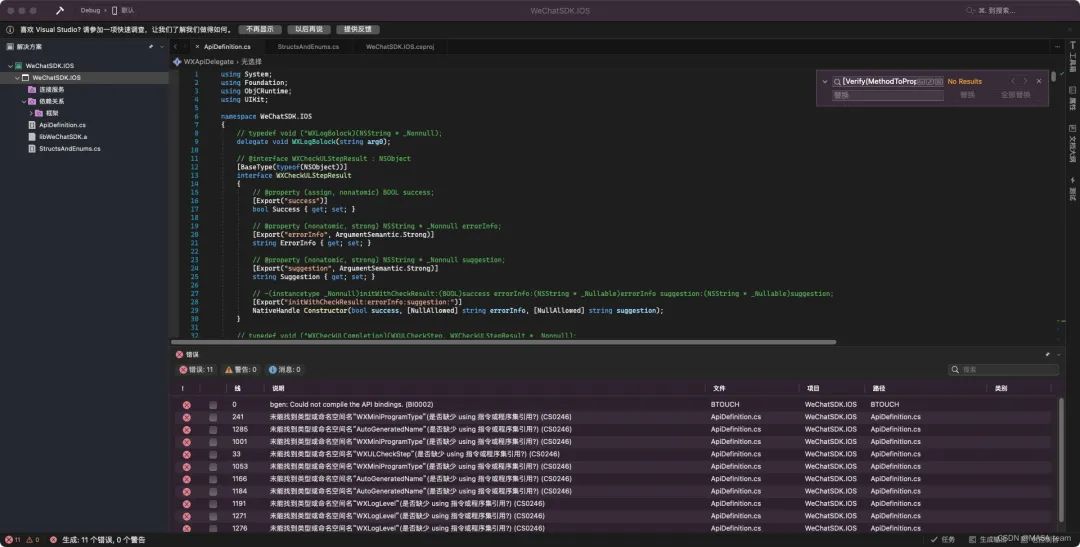The width and height of the screenshot is (1080, 547).
Task: Click the 不再显示 button in survey bar
Action: tap(260, 30)
